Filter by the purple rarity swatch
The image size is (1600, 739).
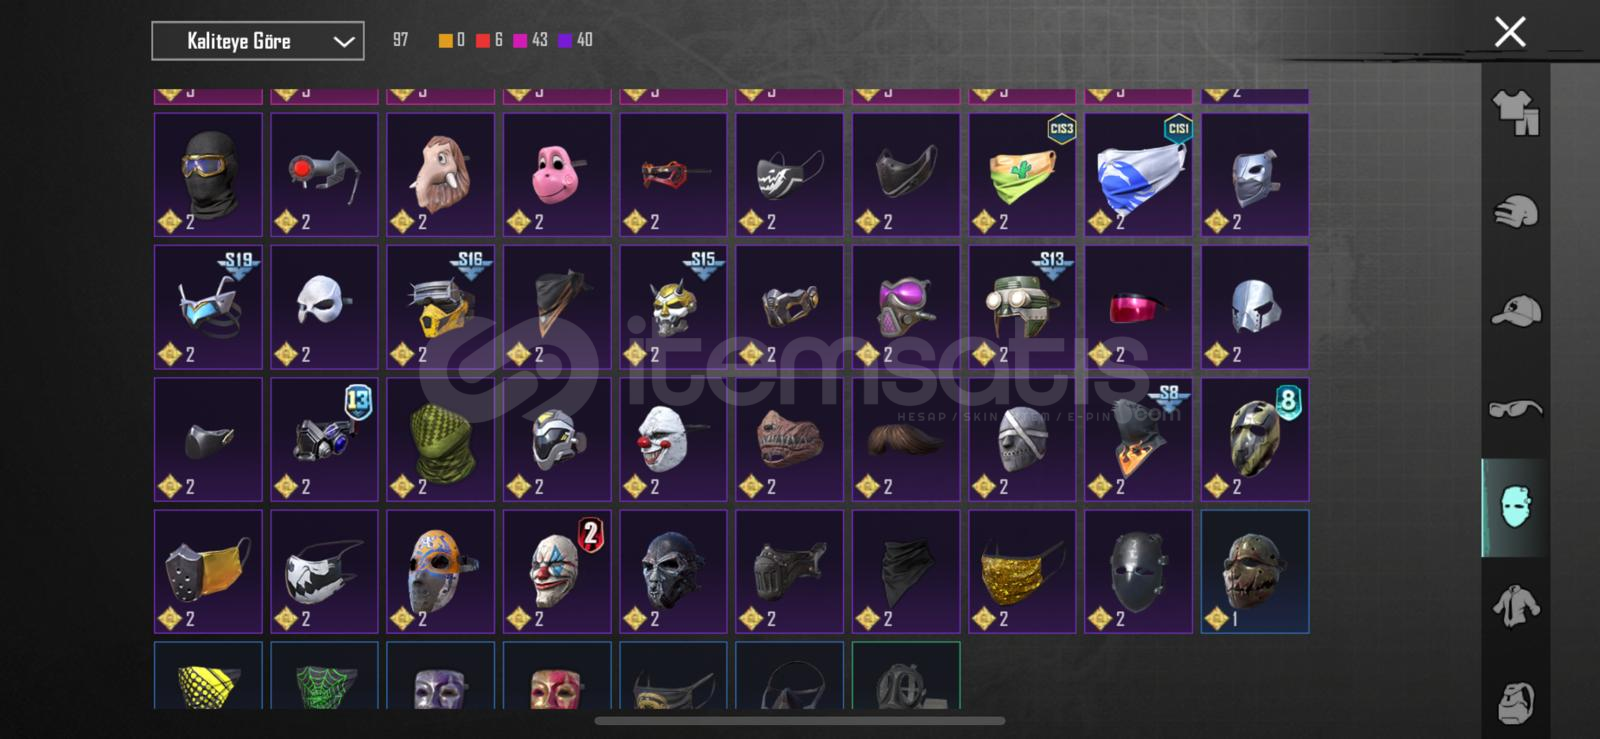pos(565,40)
